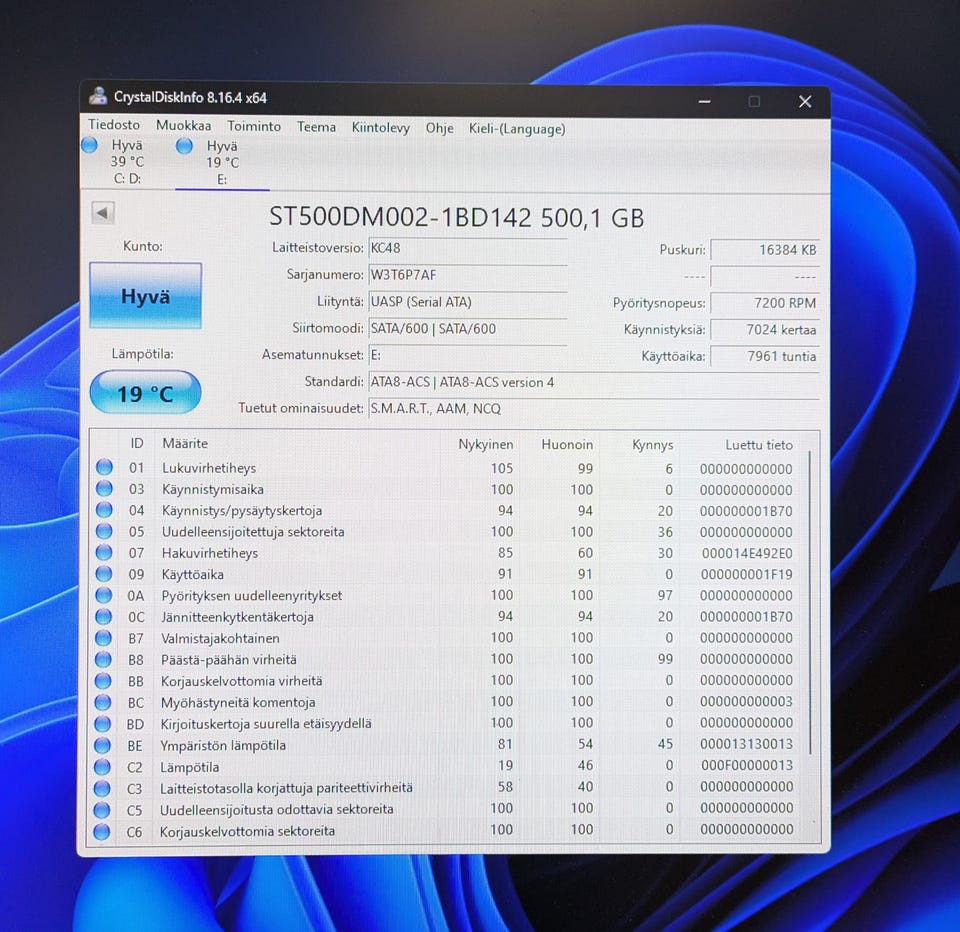Click the Käyttöaika value 7961 tuntia
Viewport: 960px width, 932px height.
(765, 356)
